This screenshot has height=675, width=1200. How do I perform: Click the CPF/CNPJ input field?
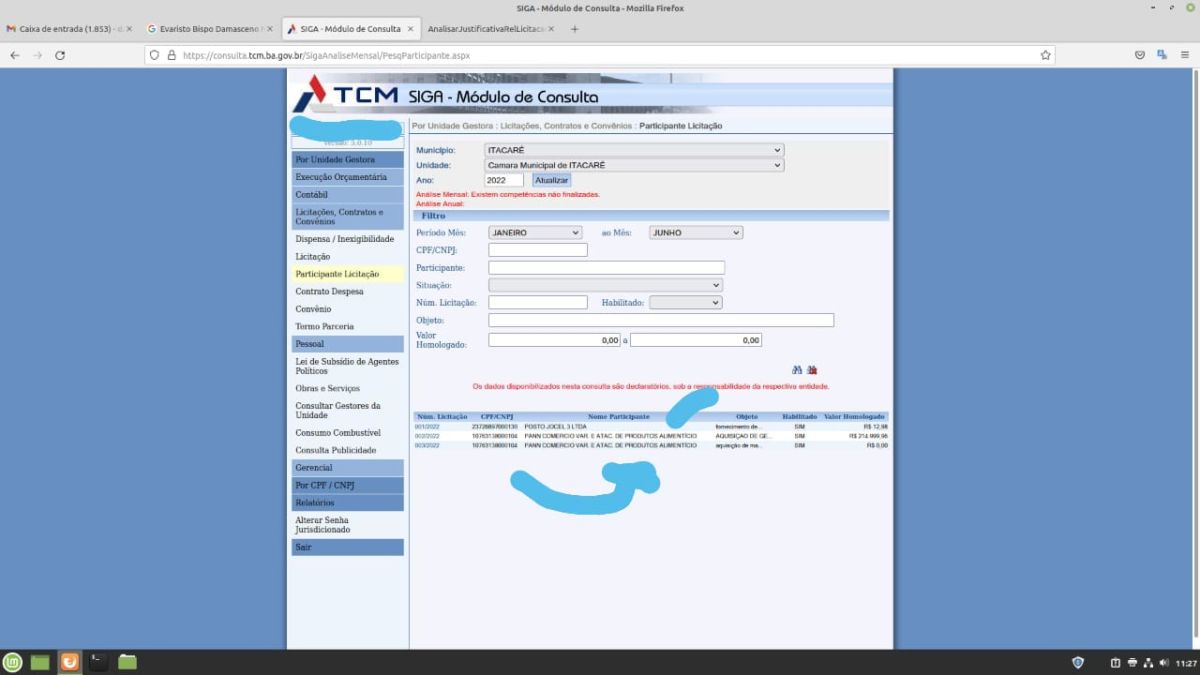pos(537,250)
